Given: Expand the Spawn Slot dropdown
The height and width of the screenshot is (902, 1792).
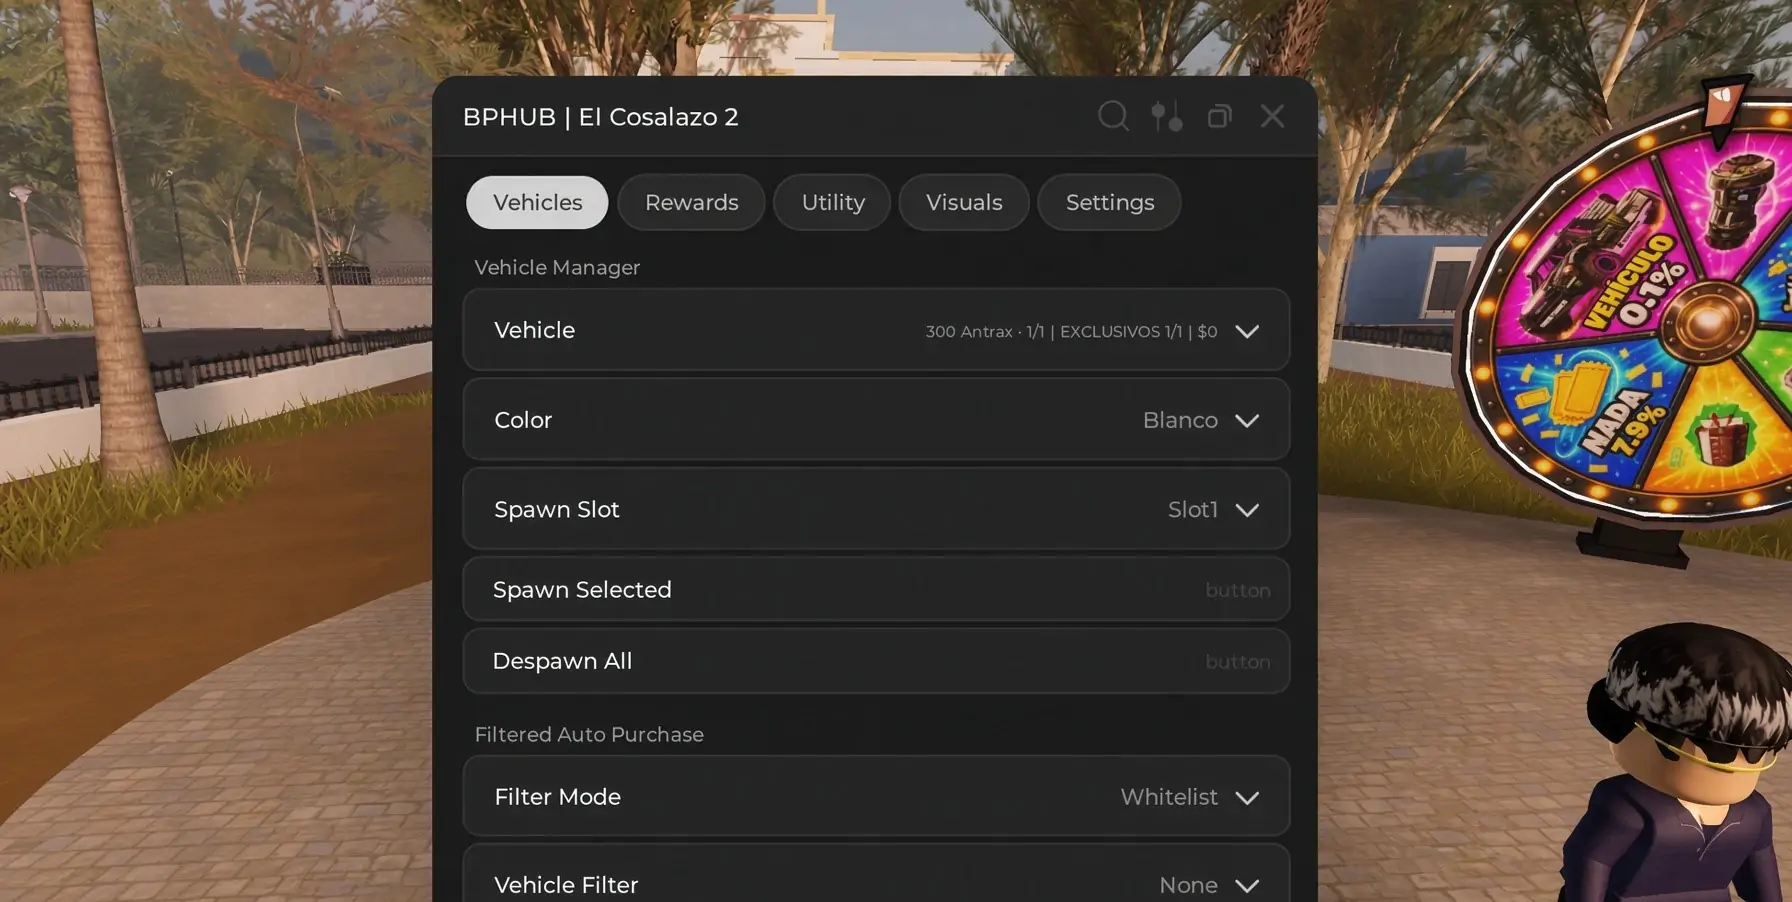Looking at the screenshot, I should [876, 509].
